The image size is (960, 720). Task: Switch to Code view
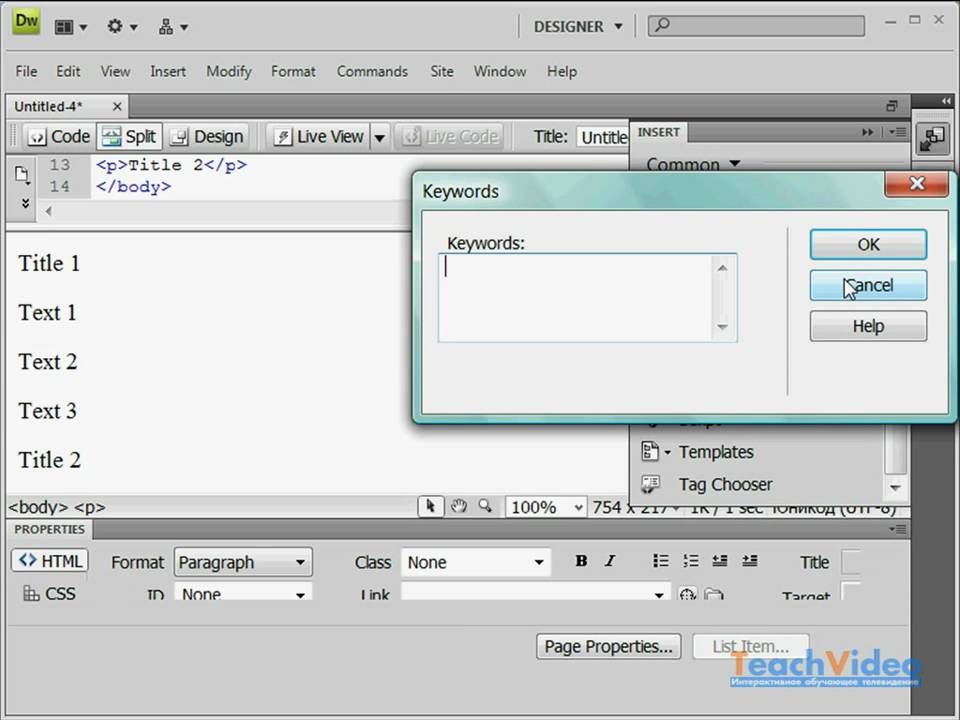59,137
